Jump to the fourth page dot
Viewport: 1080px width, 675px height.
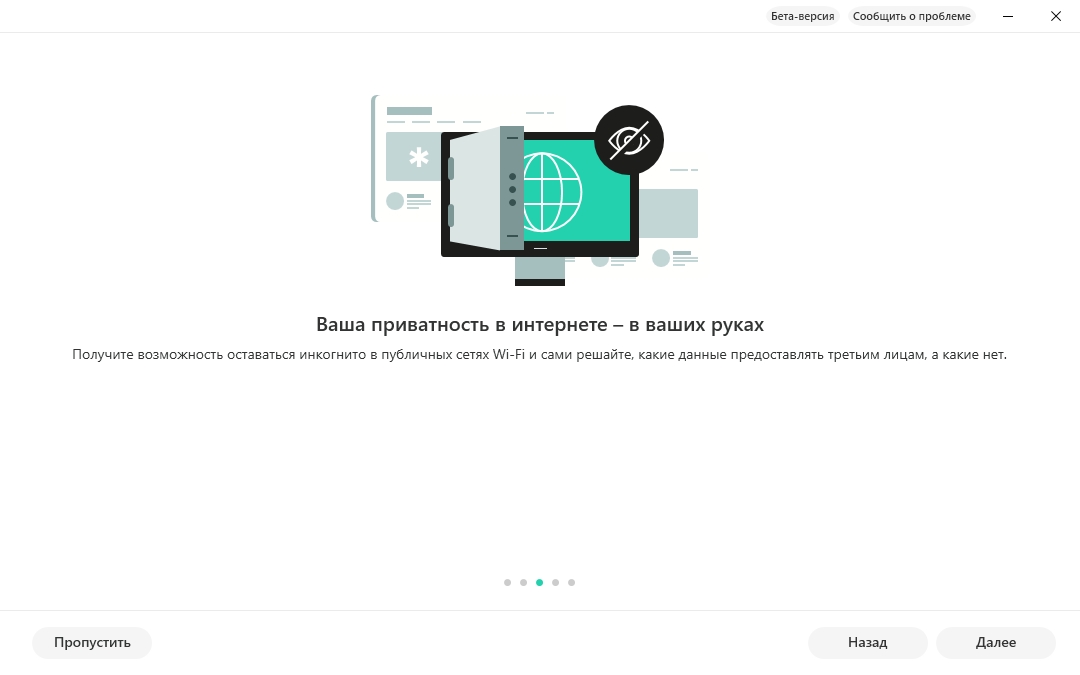(x=555, y=583)
